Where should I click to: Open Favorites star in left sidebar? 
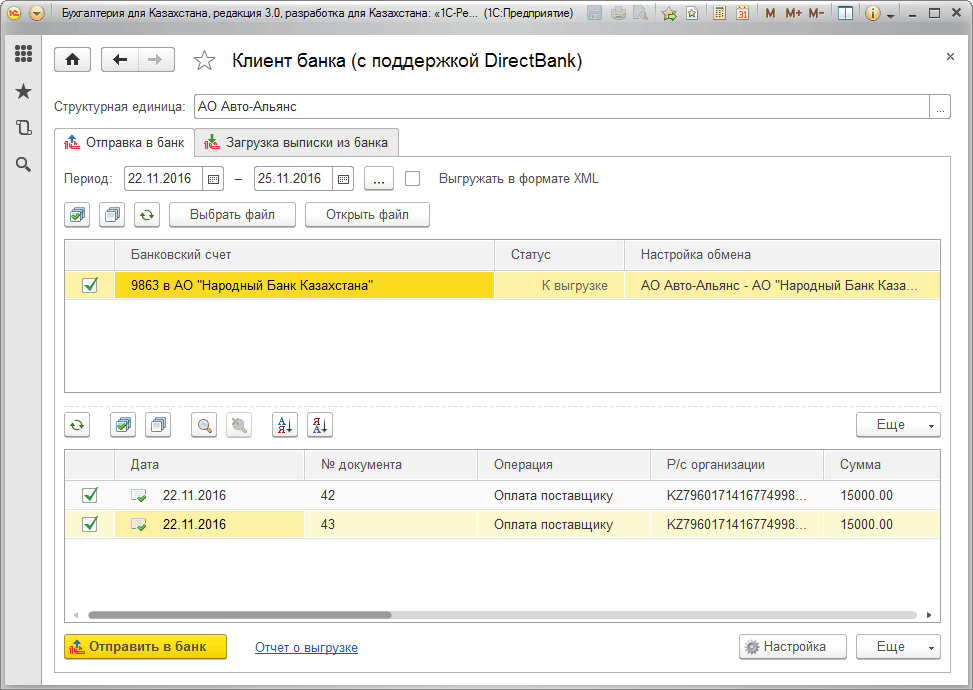click(23, 91)
